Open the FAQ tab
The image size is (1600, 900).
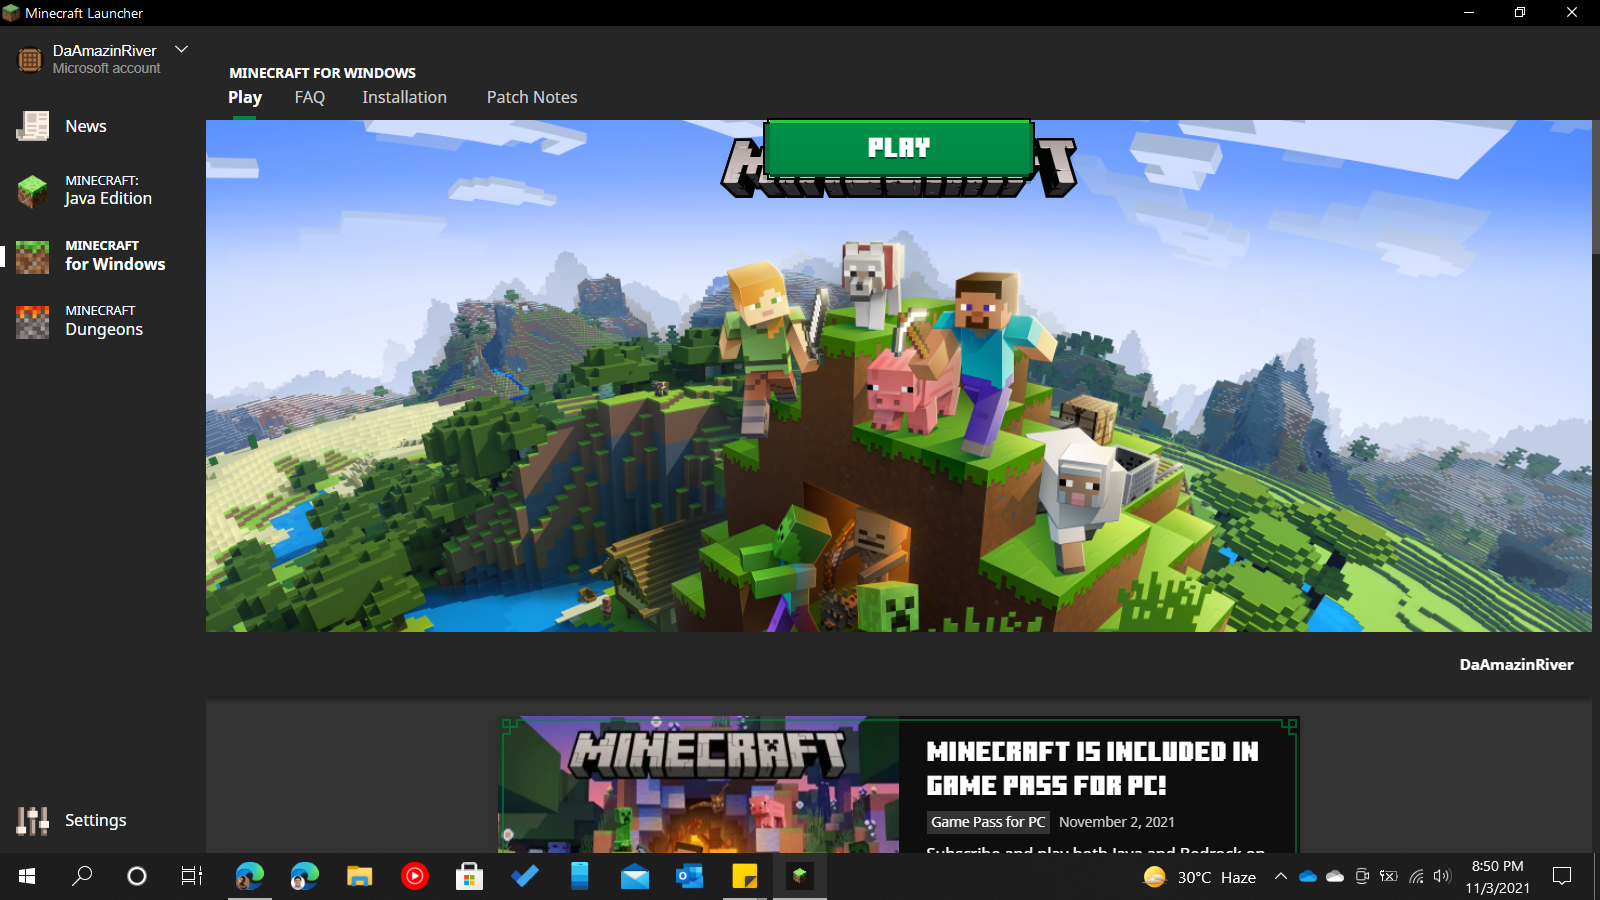point(310,97)
